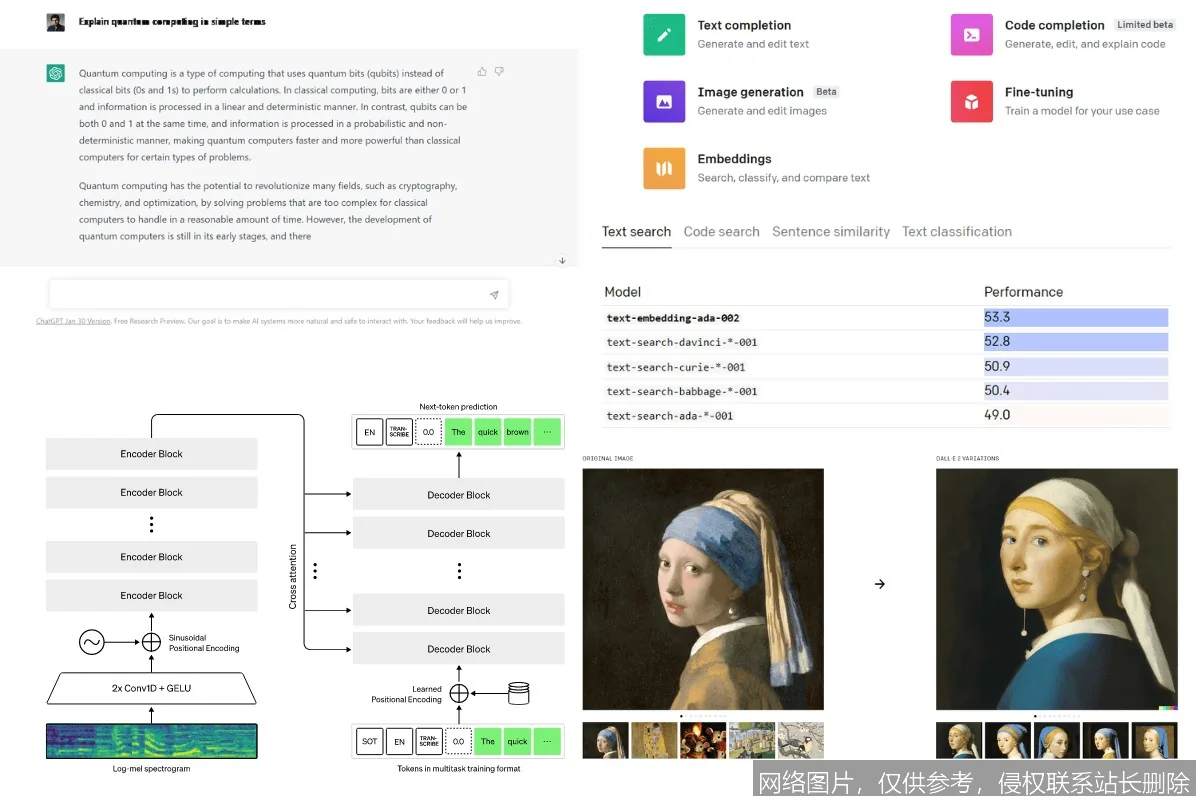Image resolution: width=1200 pixels, height=800 pixels.
Task: Click 'Generate and edit text' description
Action: [754, 45]
